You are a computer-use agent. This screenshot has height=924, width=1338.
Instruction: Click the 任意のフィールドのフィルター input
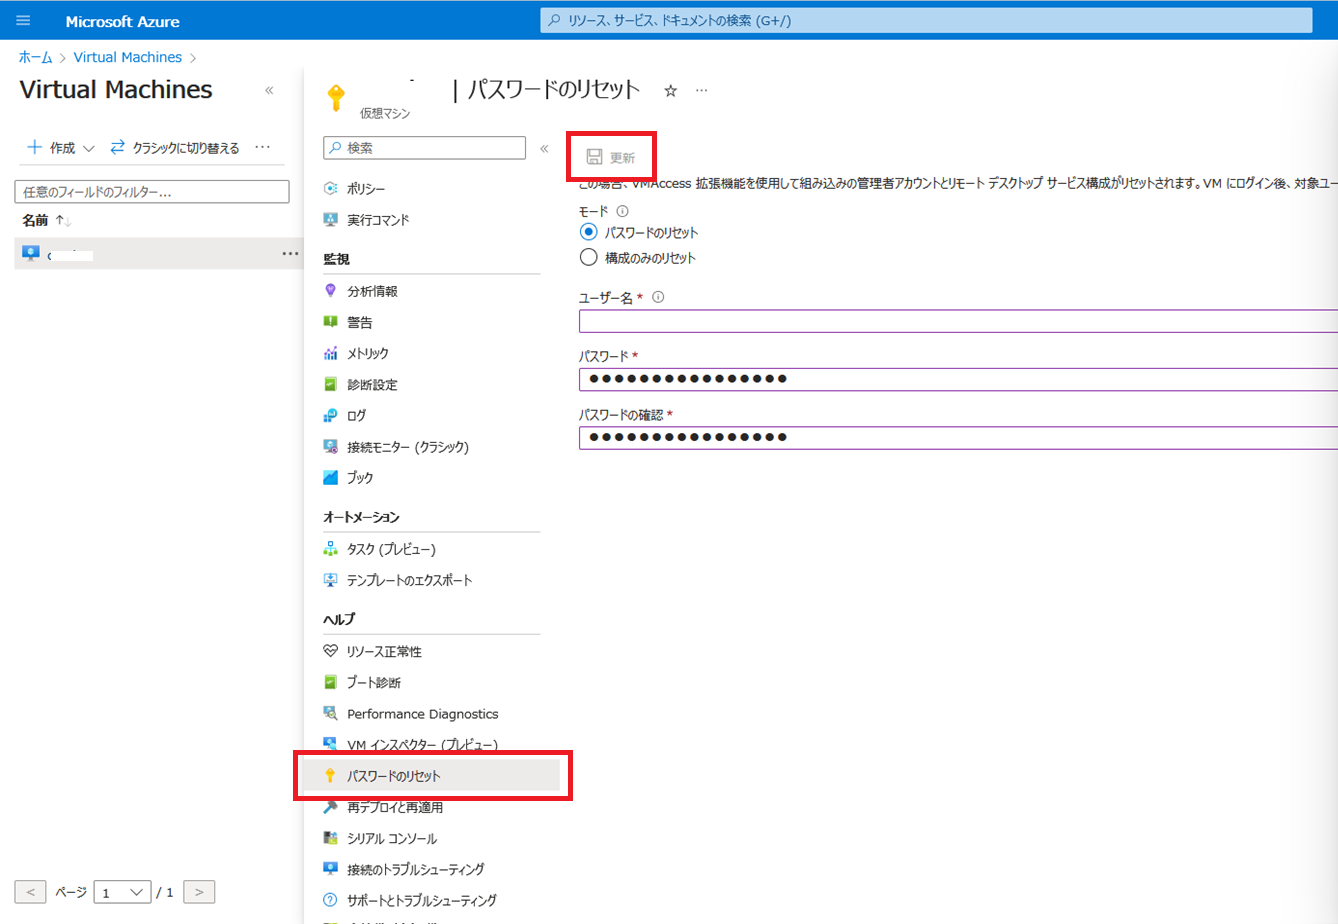[x=152, y=192]
